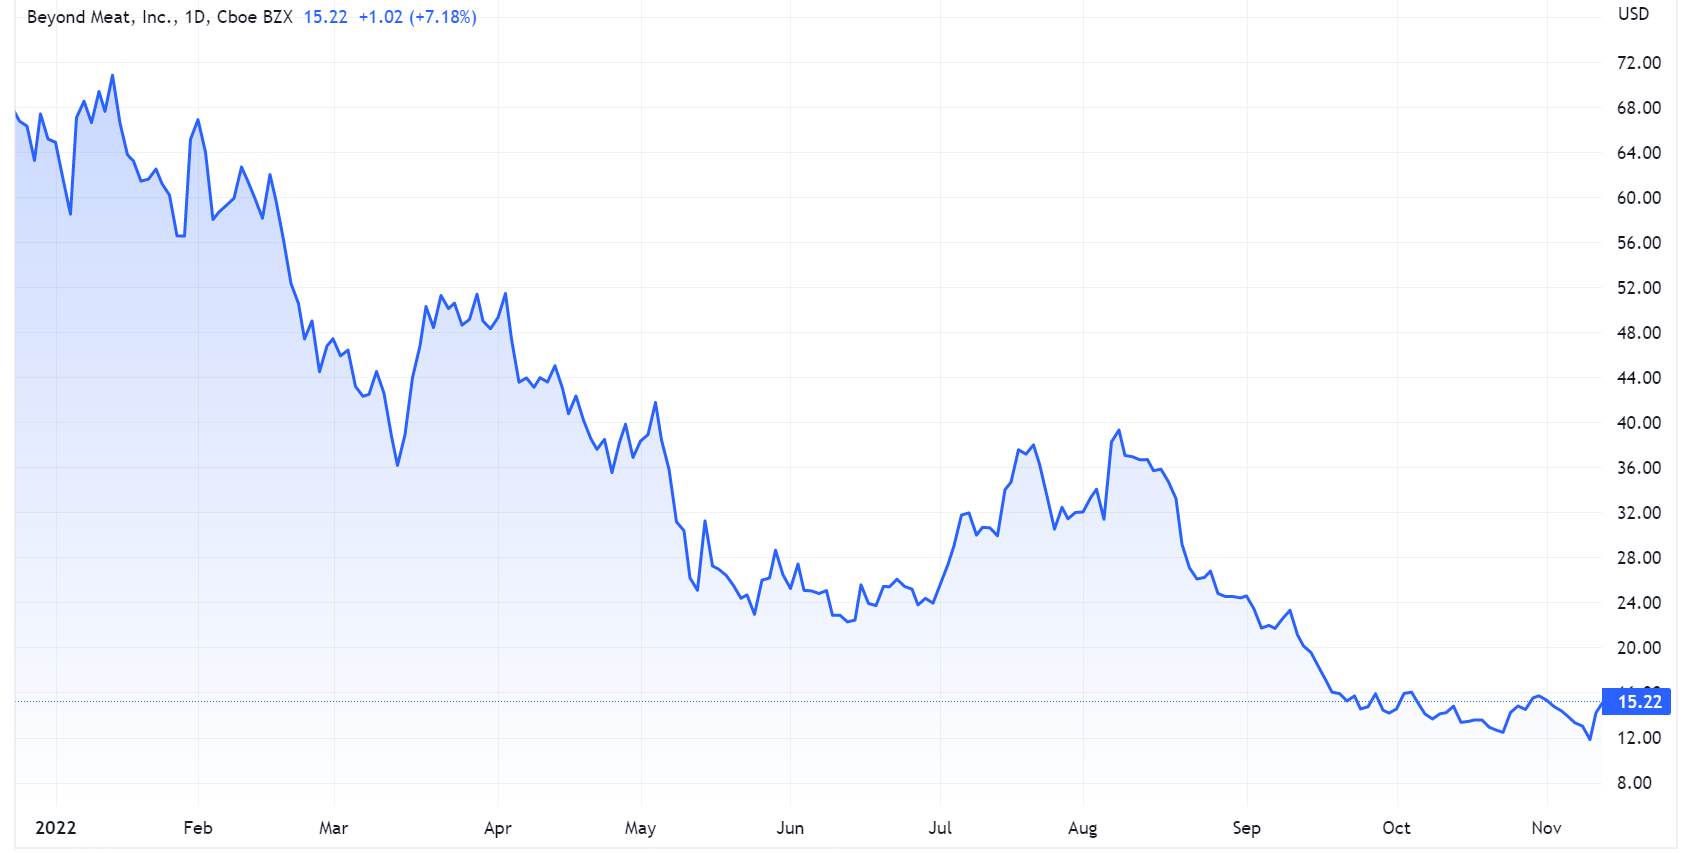1692x854 pixels.
Task: Click the 68.00 price axis label
Action: point(1639,108)
